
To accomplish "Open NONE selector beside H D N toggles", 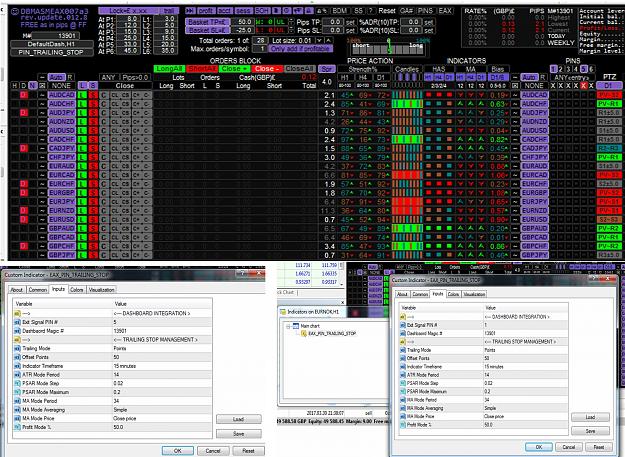I will (61, 86).
